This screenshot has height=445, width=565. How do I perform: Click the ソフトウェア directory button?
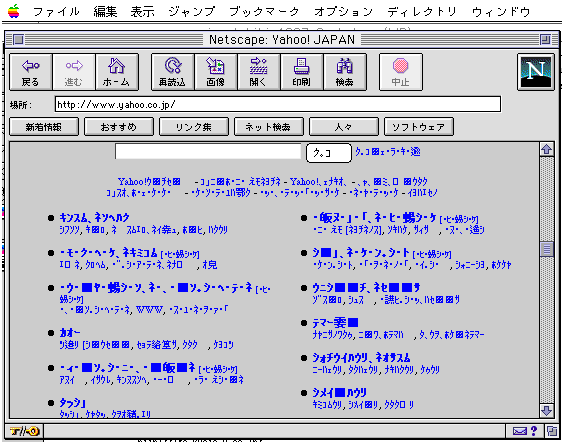(418, 127)
